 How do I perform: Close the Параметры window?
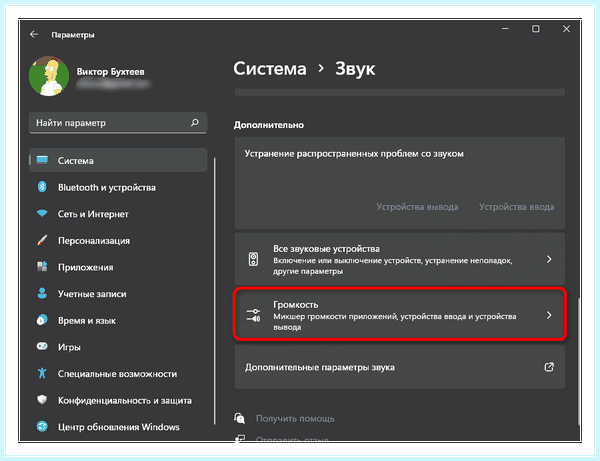pyautogui.click(x=566, y=29)
